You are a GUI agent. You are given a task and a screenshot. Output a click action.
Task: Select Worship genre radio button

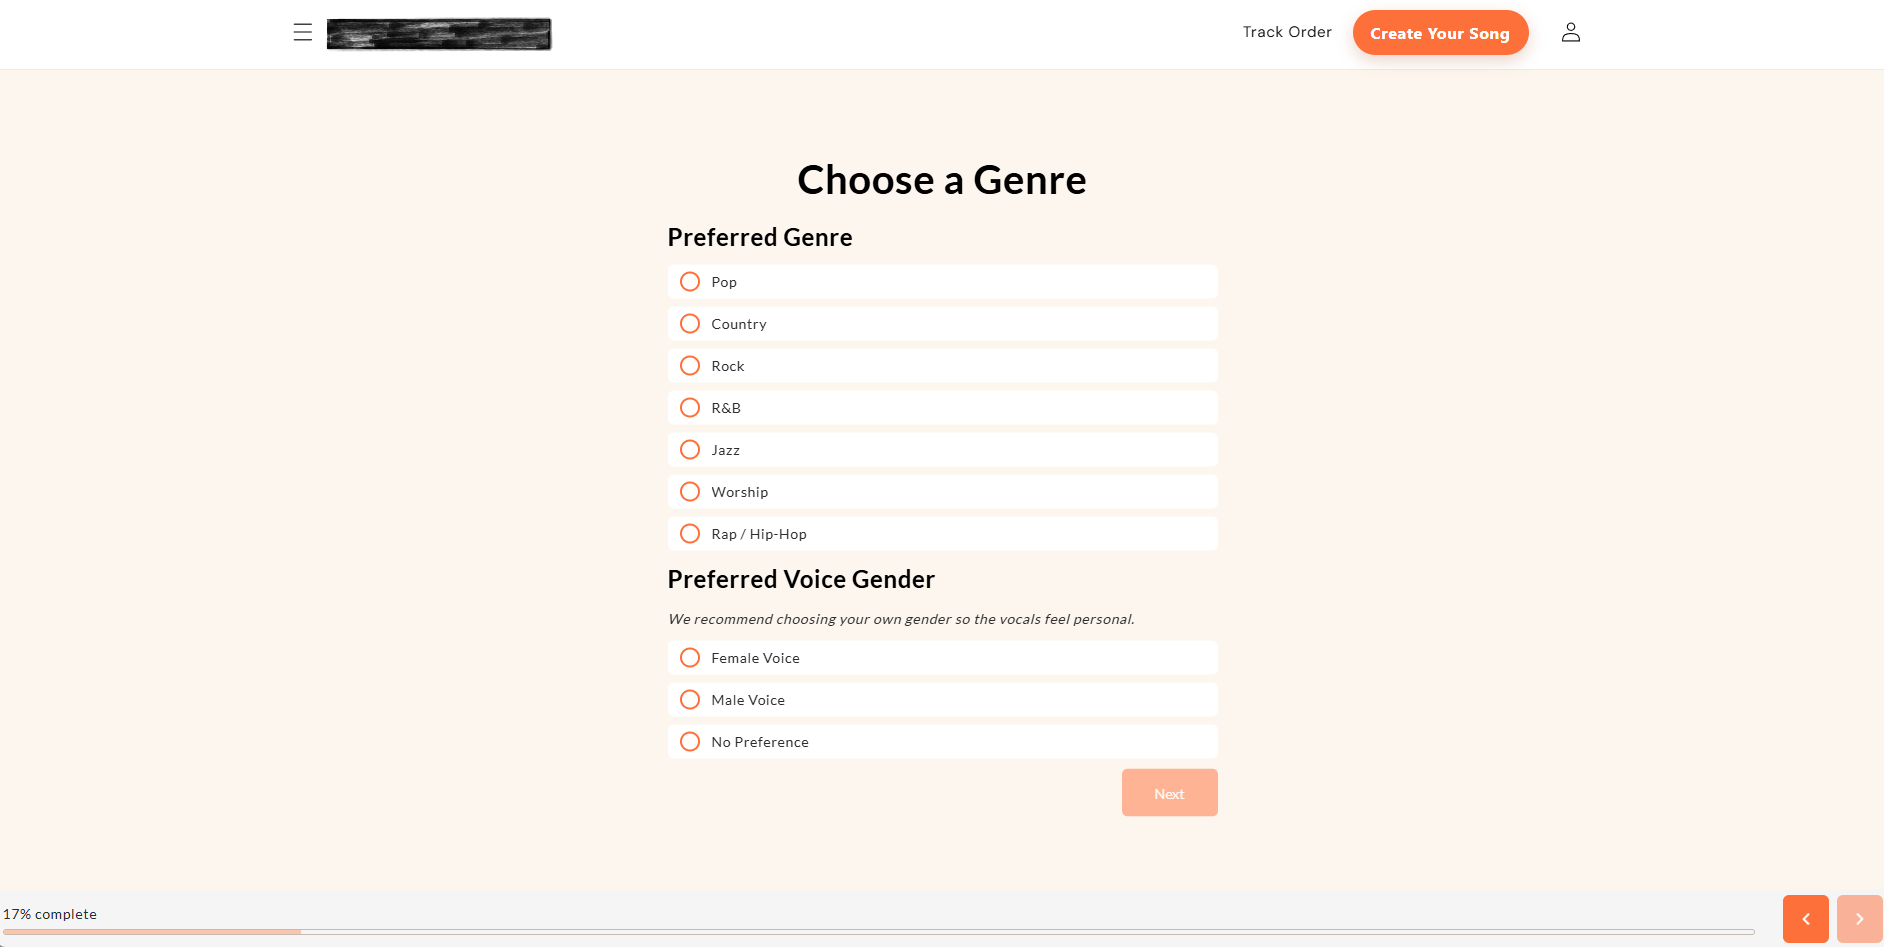(690, 492)
